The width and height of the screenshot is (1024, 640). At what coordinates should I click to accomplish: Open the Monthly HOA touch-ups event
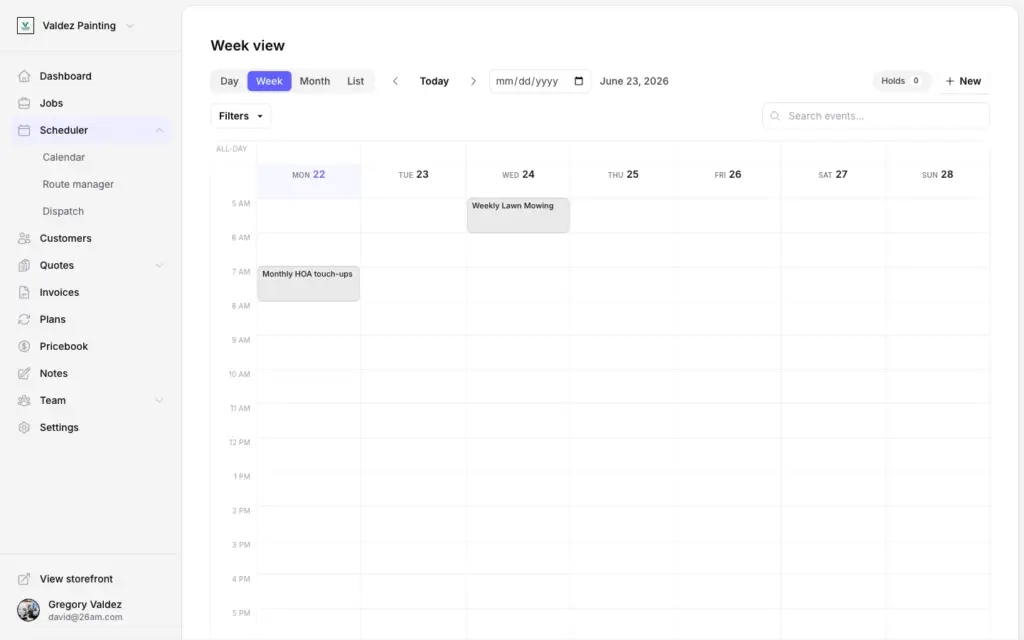tap(308, 283)
